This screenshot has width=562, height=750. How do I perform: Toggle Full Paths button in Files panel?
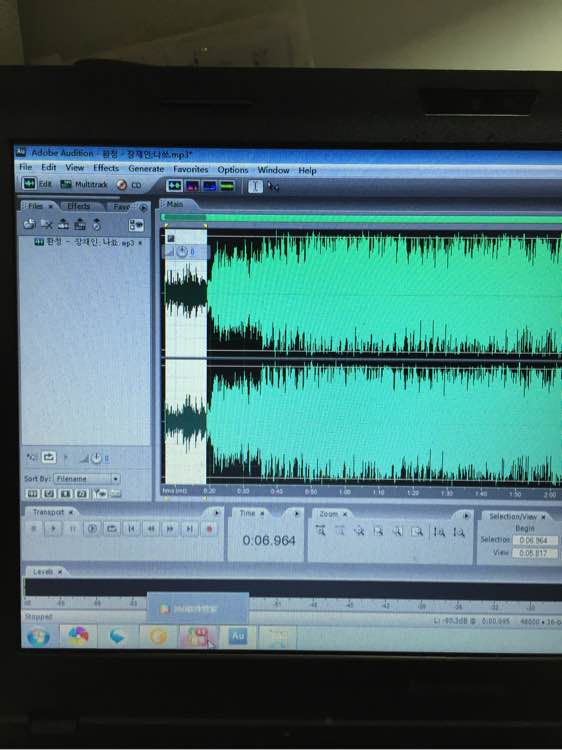point(115,493)
